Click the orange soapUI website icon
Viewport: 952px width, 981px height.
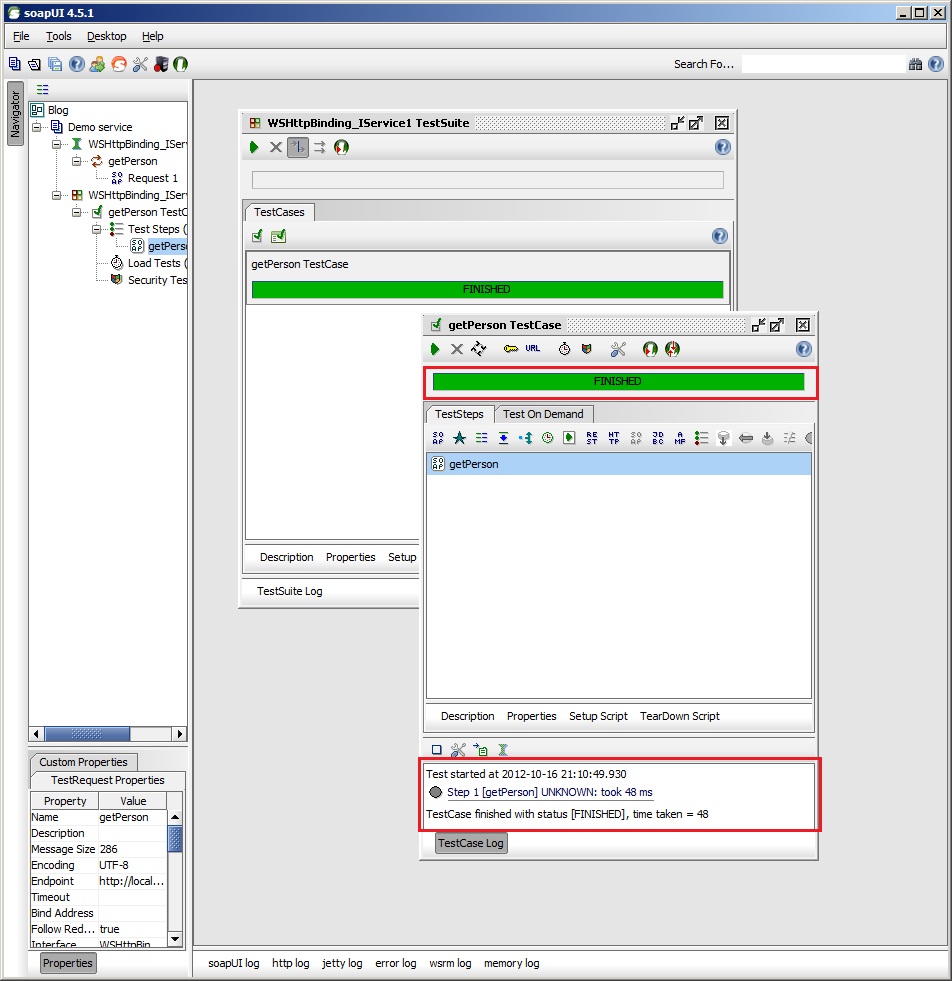tap(118, 64)
